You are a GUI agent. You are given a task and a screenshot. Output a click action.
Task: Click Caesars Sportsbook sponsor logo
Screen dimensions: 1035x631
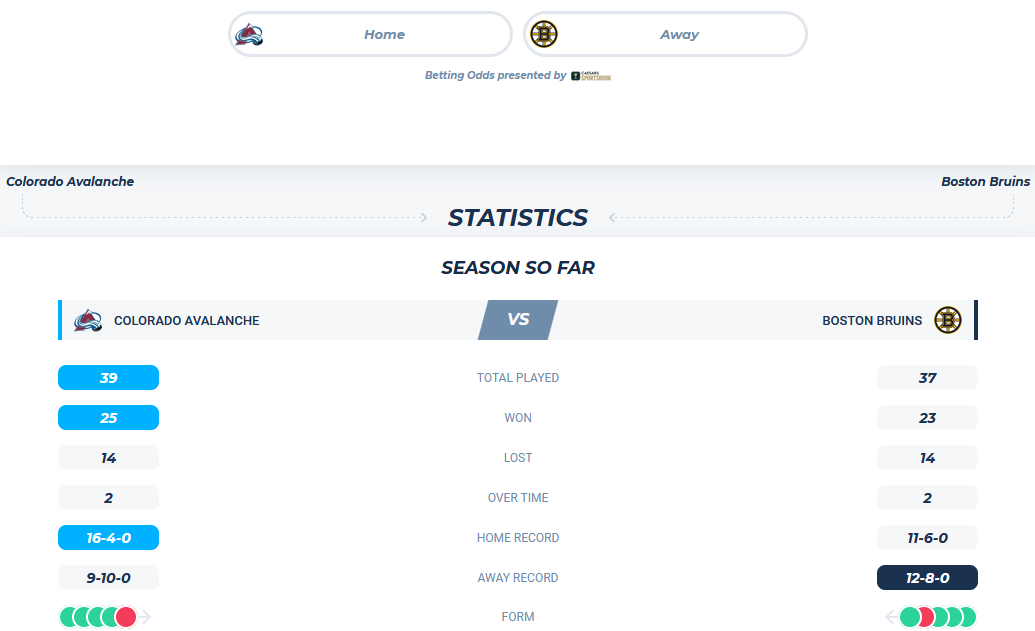(591, 76)
